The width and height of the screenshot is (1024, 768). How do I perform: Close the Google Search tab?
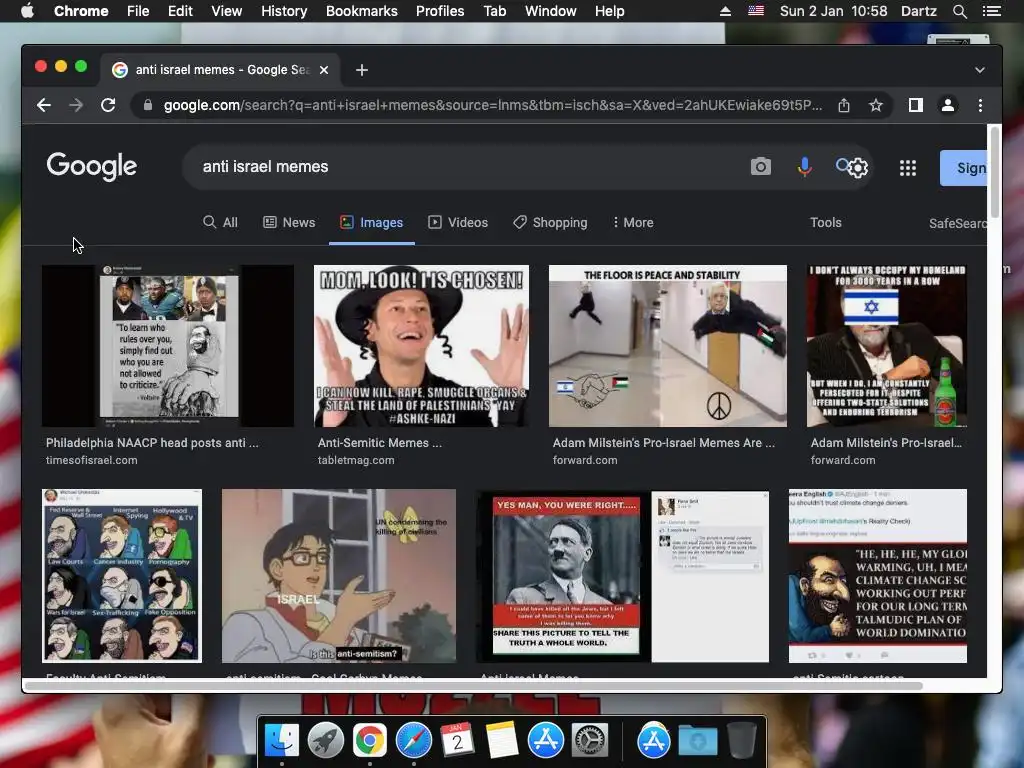324,70
